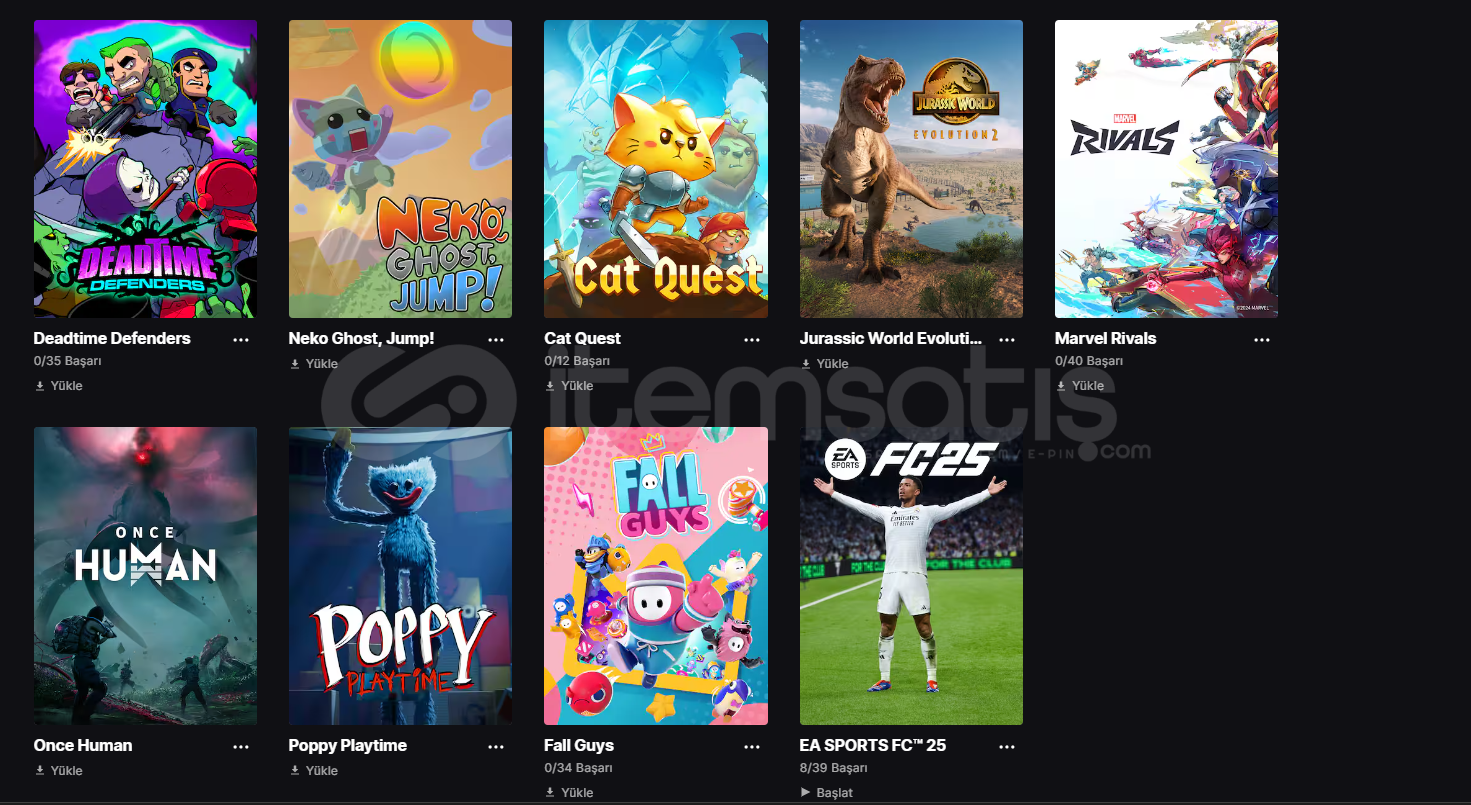Open the Cat Quest three-dot options menu
The width and height of the screenshot is (1471, 805).
point(752,340)
